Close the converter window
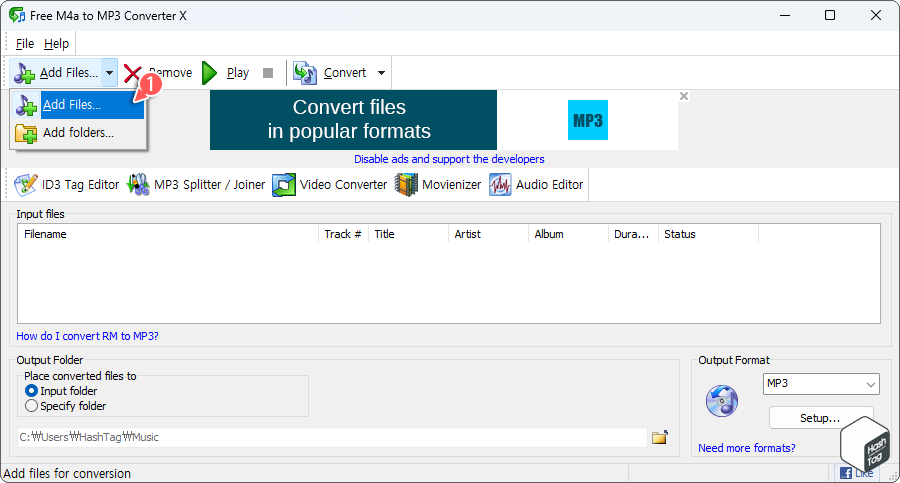 pyautogui.click(x=876, y=16)
